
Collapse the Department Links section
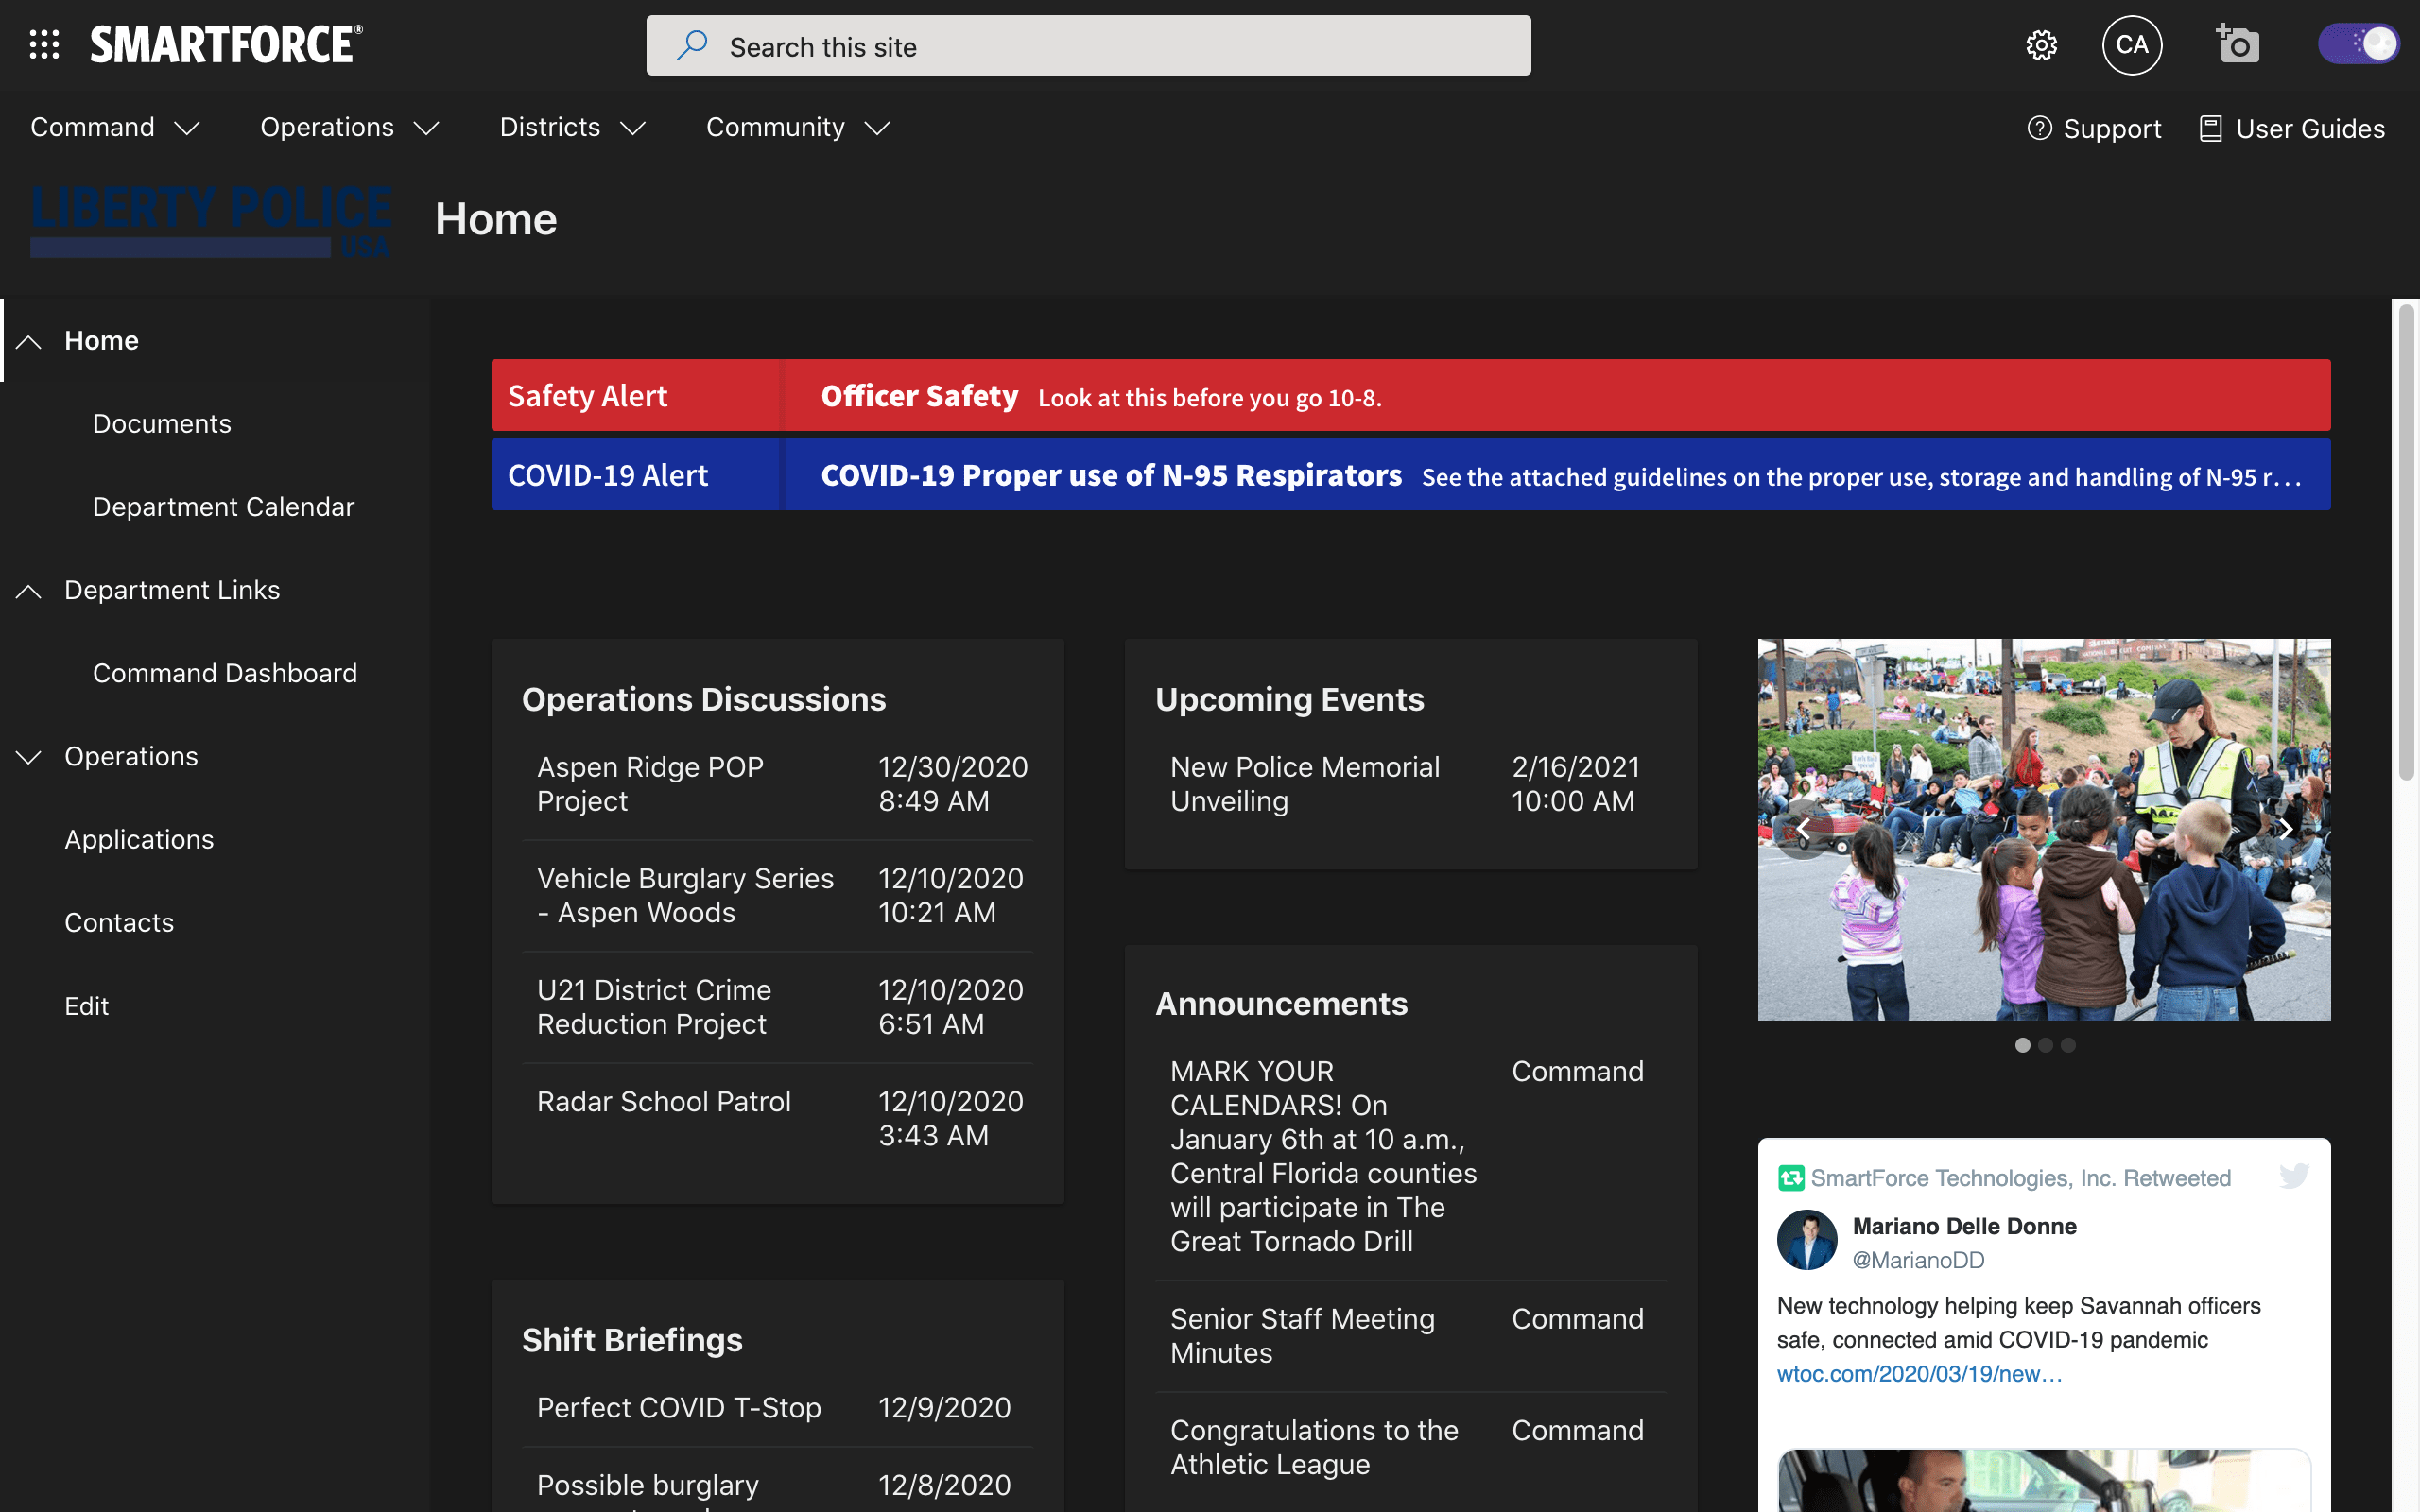tap(29, 591)
